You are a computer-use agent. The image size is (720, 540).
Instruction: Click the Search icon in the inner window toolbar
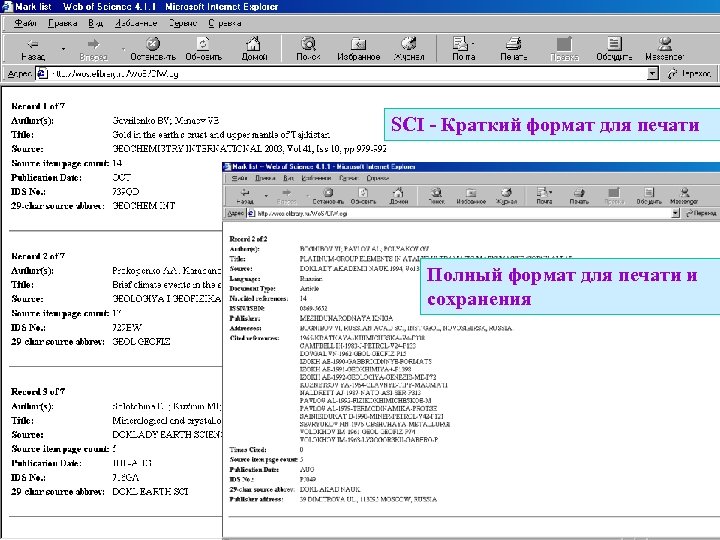[x=436, y=192]
